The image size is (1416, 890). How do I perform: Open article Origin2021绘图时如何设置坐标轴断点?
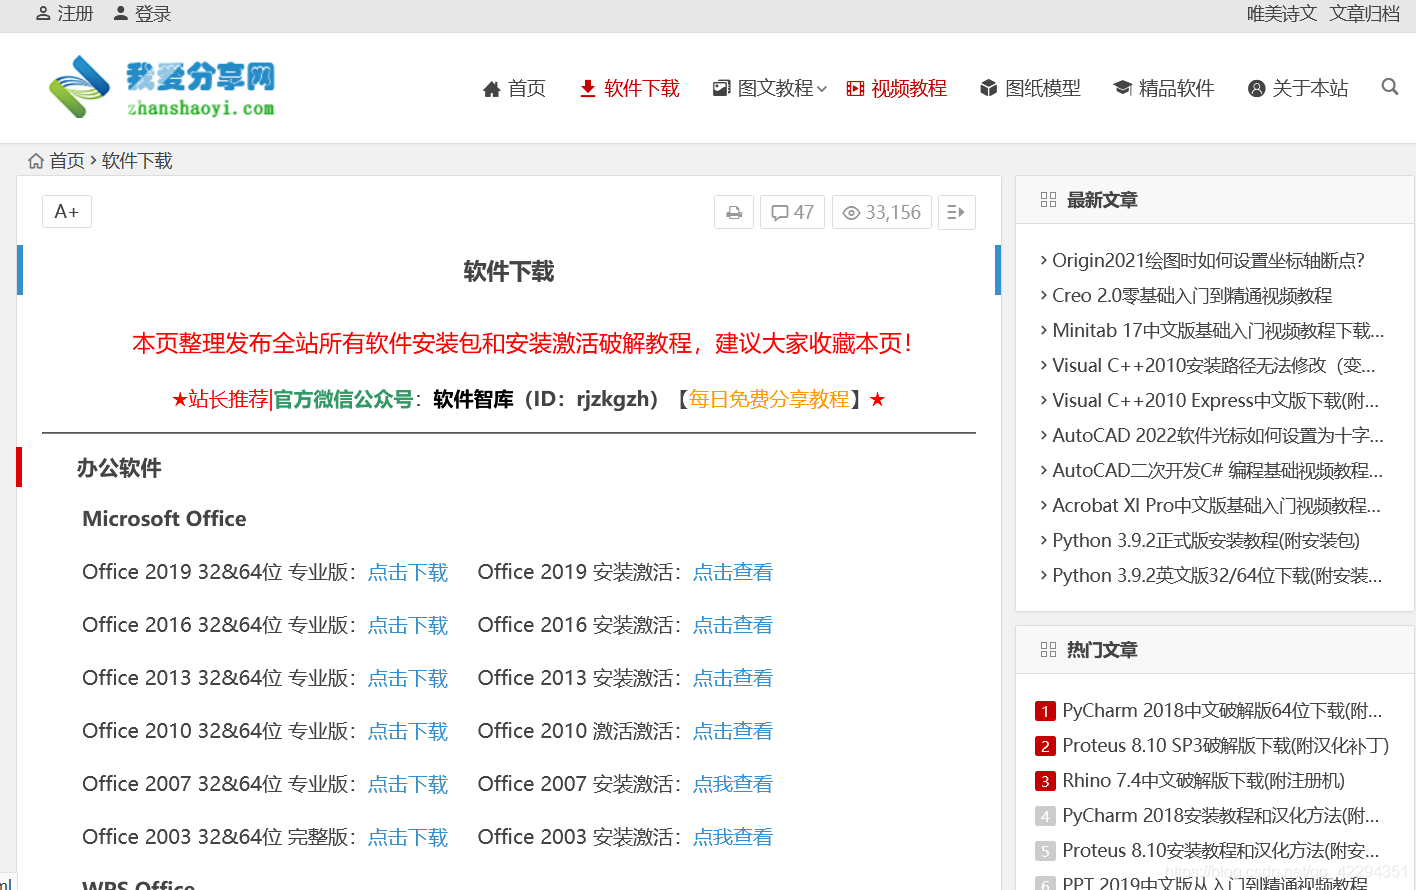coord(1208,260)
